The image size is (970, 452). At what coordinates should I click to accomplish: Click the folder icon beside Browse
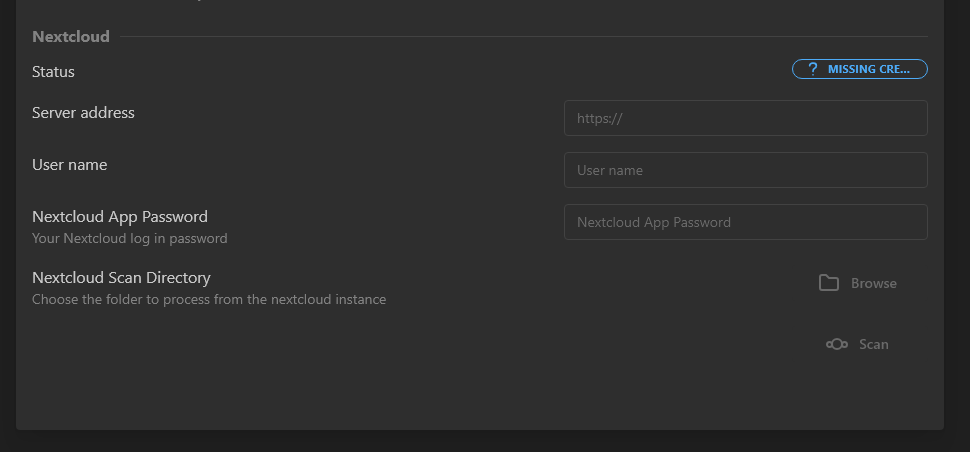(x=828, y=283)
